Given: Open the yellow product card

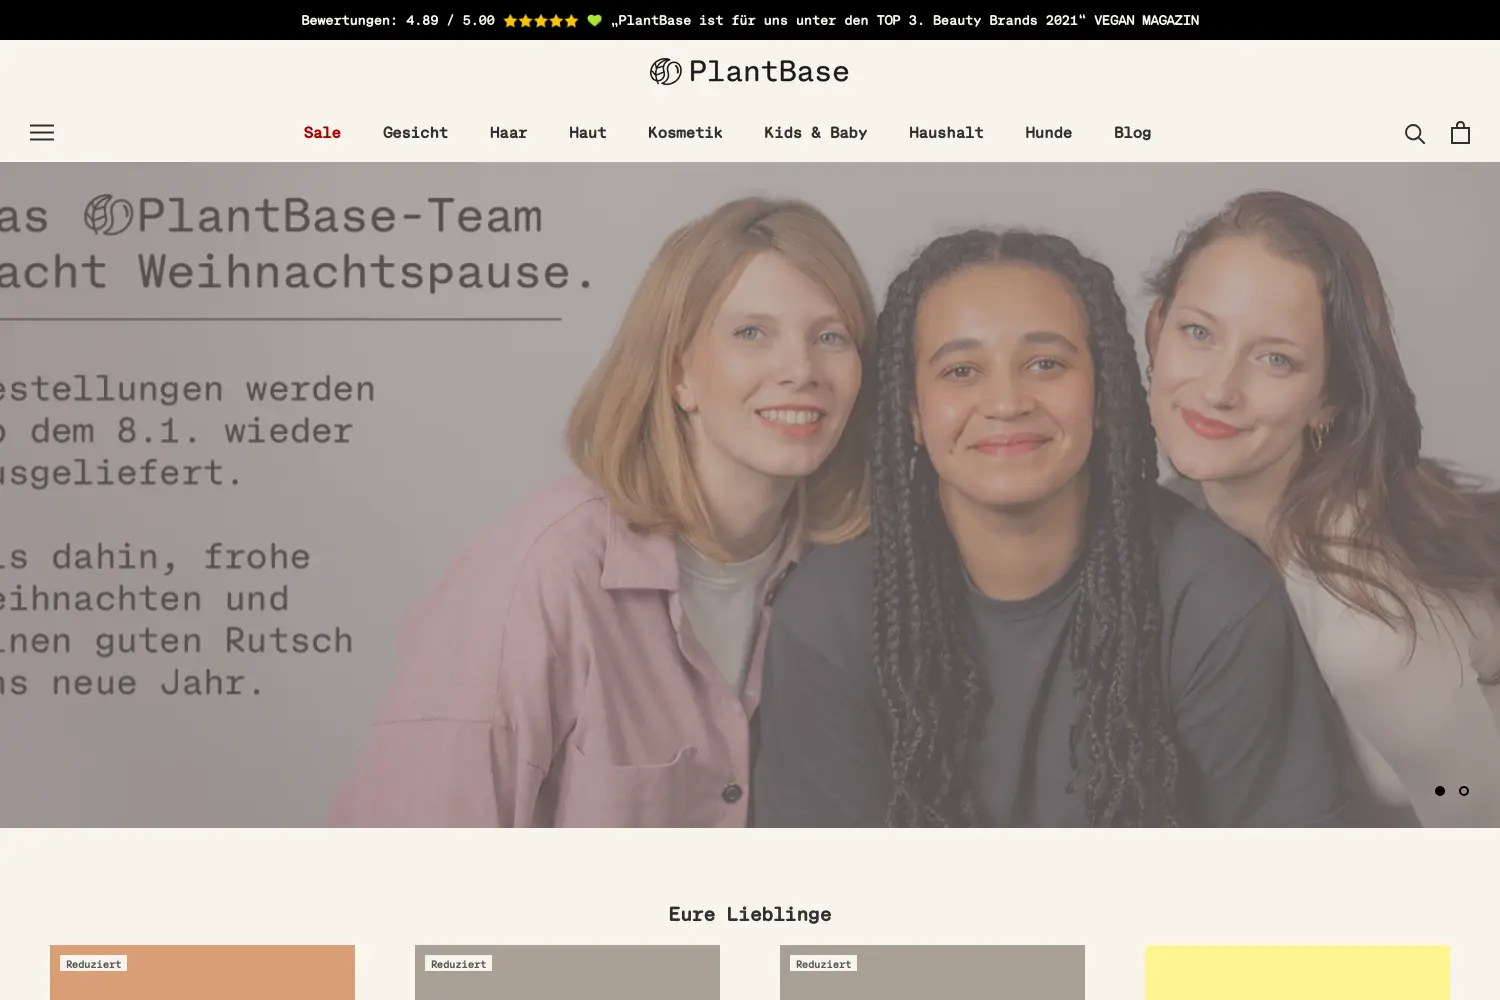Looking at the screenshot, I should pos(1297,972).
